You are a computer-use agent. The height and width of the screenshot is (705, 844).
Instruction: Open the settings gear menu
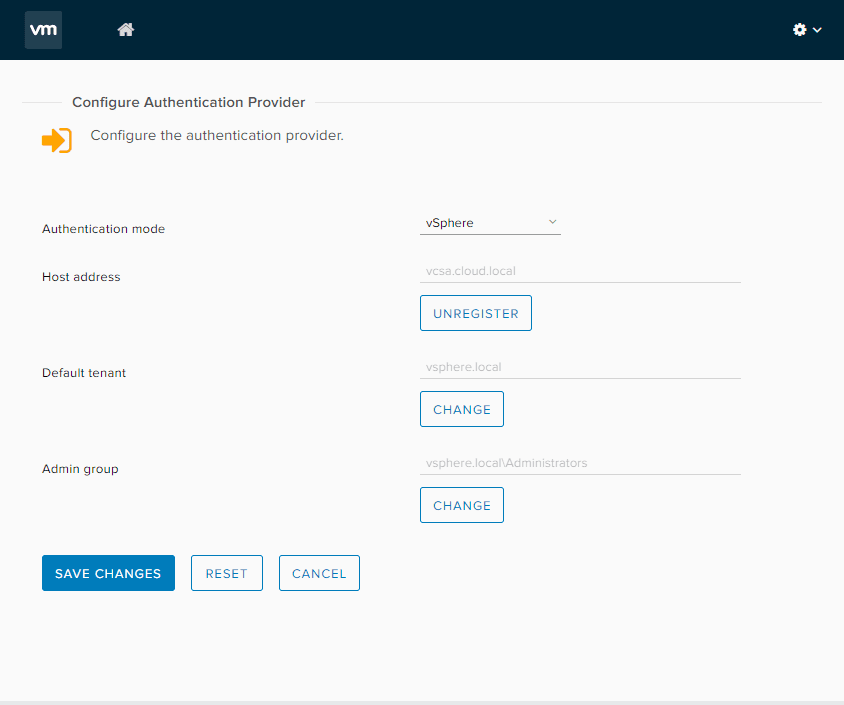[800, 30]
